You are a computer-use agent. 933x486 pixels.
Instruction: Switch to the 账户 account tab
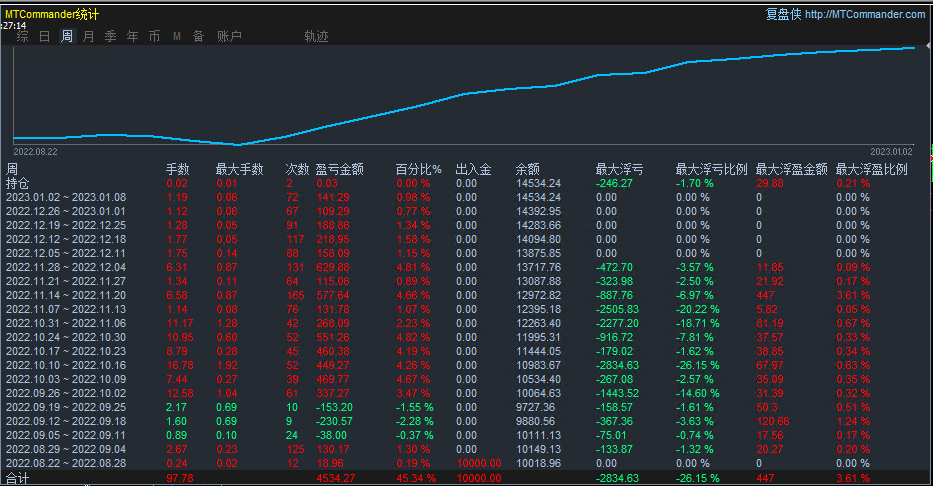coord(229,36)
